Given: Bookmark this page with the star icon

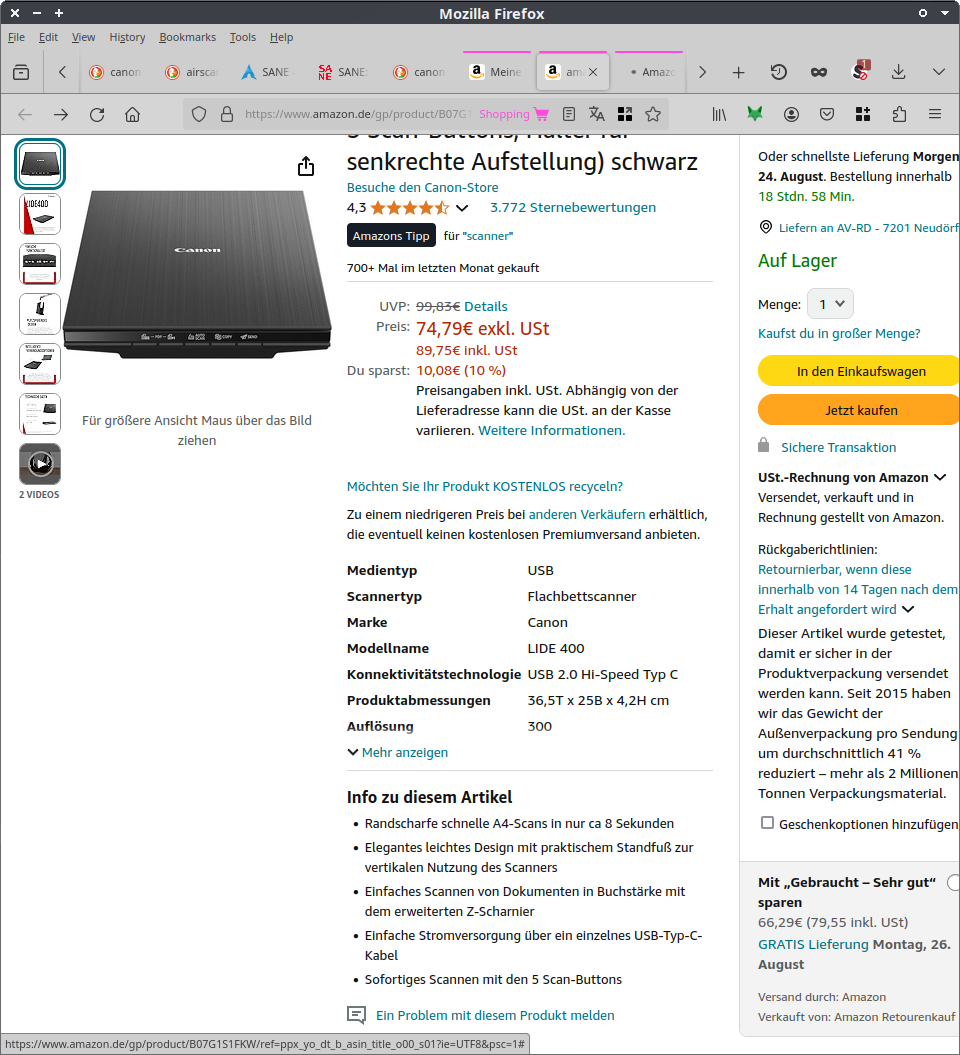Looking at the screenshot, I should click(x=653, y=114).
